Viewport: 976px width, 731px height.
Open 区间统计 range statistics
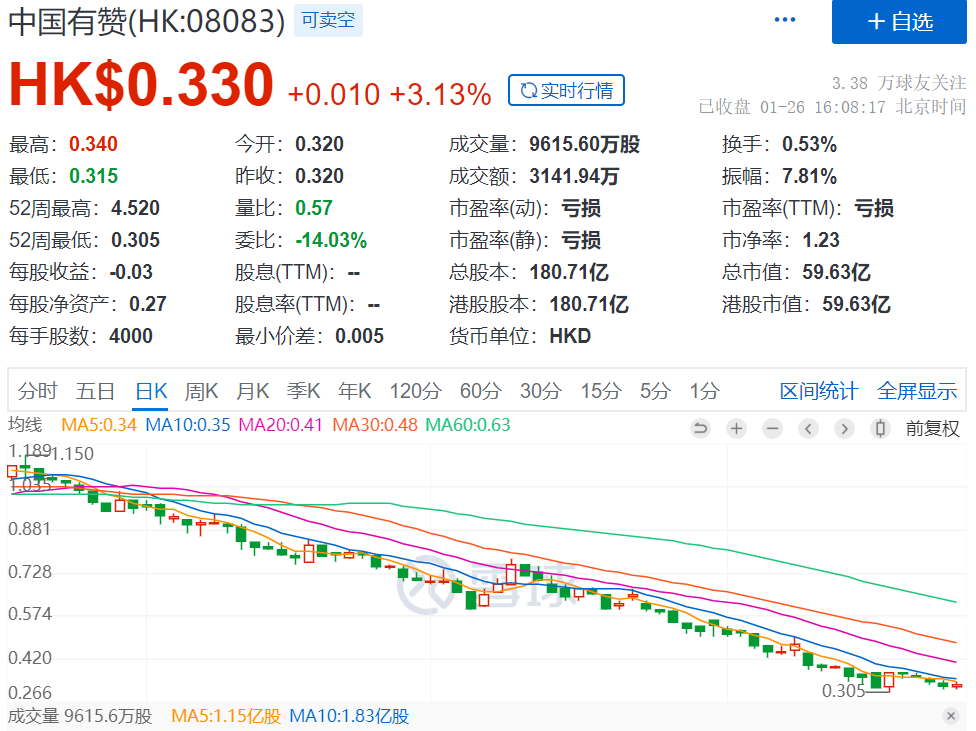(x=819, y=391)
